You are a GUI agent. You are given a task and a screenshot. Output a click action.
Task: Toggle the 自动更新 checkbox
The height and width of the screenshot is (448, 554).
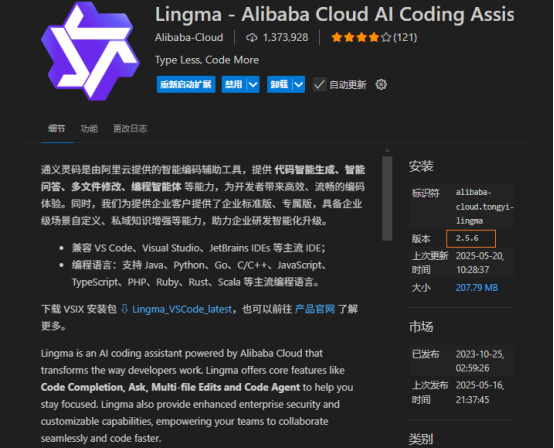click(x=319, y=84)
